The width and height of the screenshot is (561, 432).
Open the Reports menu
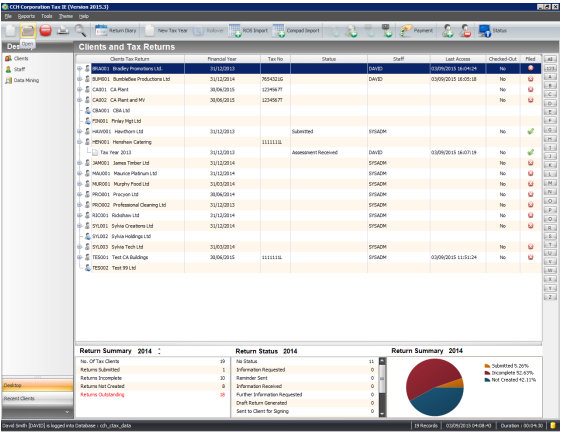tap(26, 16)
